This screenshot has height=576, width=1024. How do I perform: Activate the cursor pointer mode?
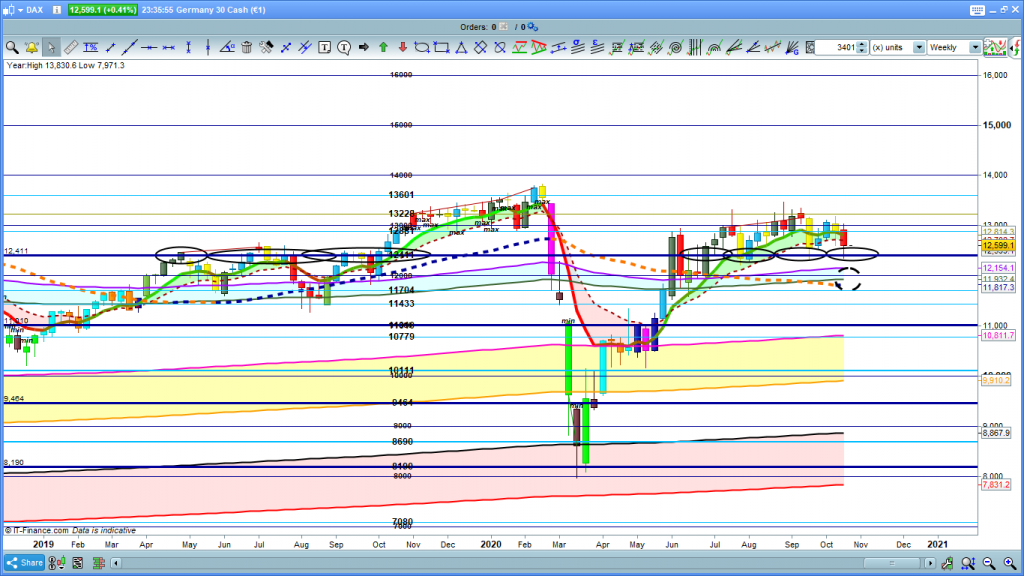(51, 47)
